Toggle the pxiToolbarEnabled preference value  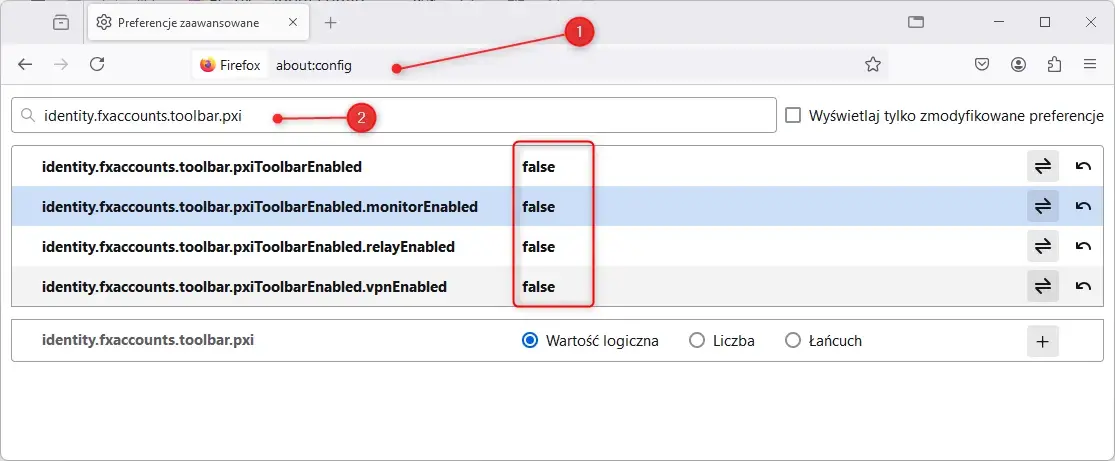(x=1042, y=166)
